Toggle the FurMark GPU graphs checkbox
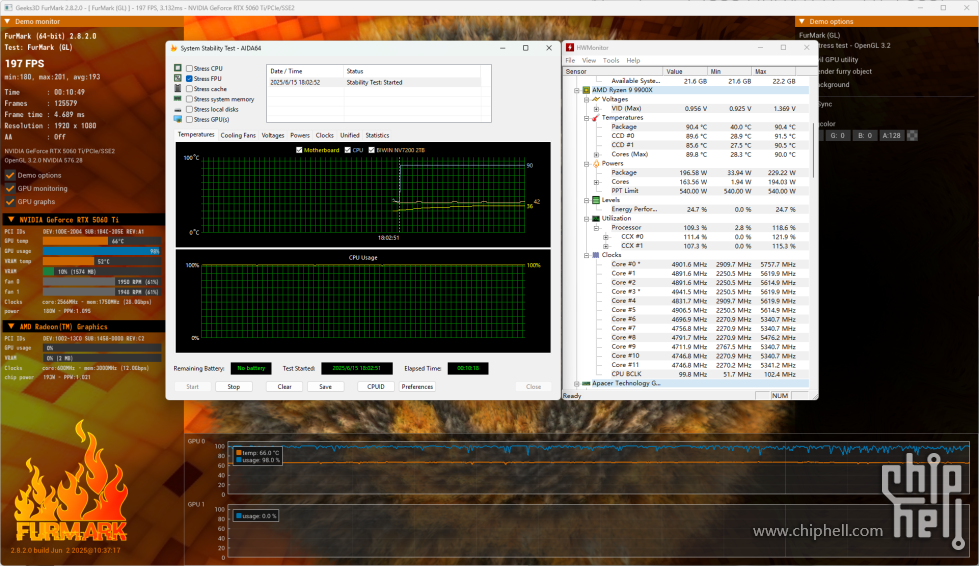979x566 pixels. [9, 202]
